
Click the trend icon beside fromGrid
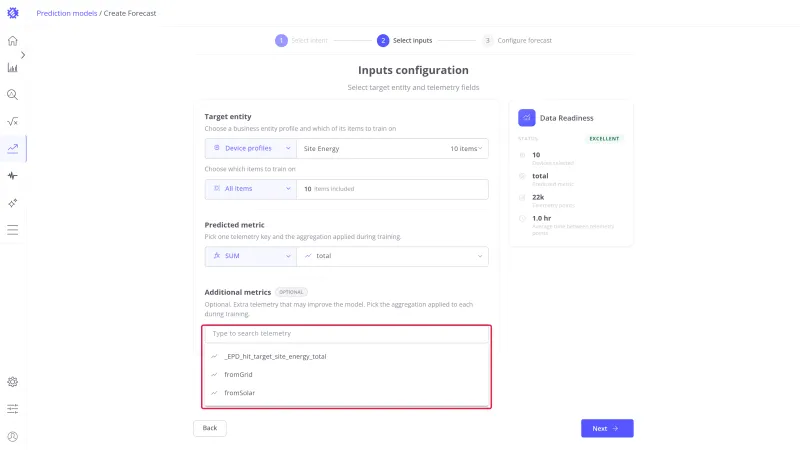(214, 374)
